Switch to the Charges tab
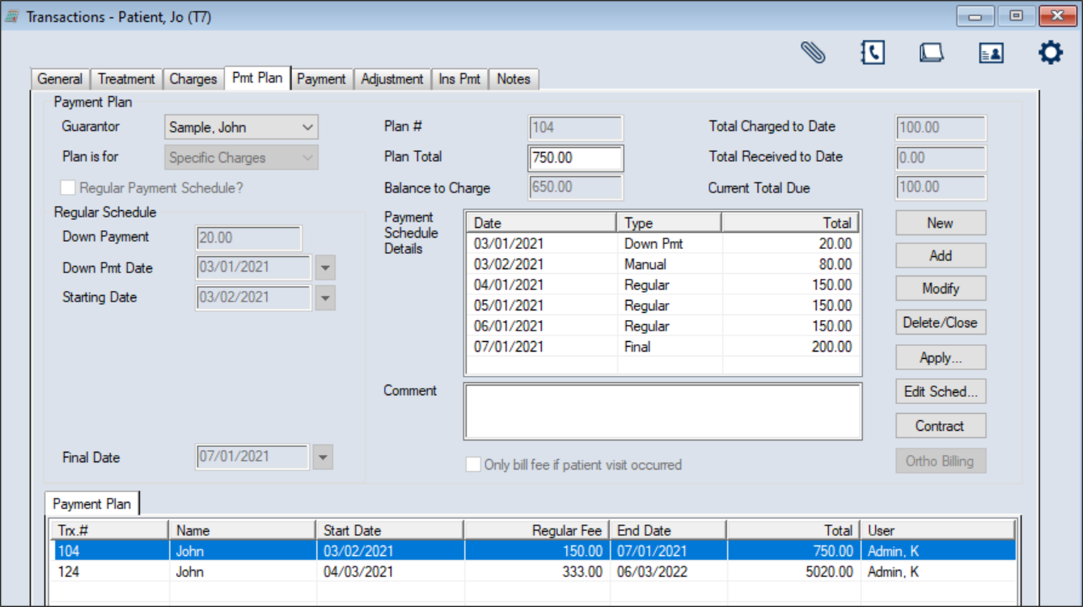Screen dimensions: 1083x607 tap(193, 79)
